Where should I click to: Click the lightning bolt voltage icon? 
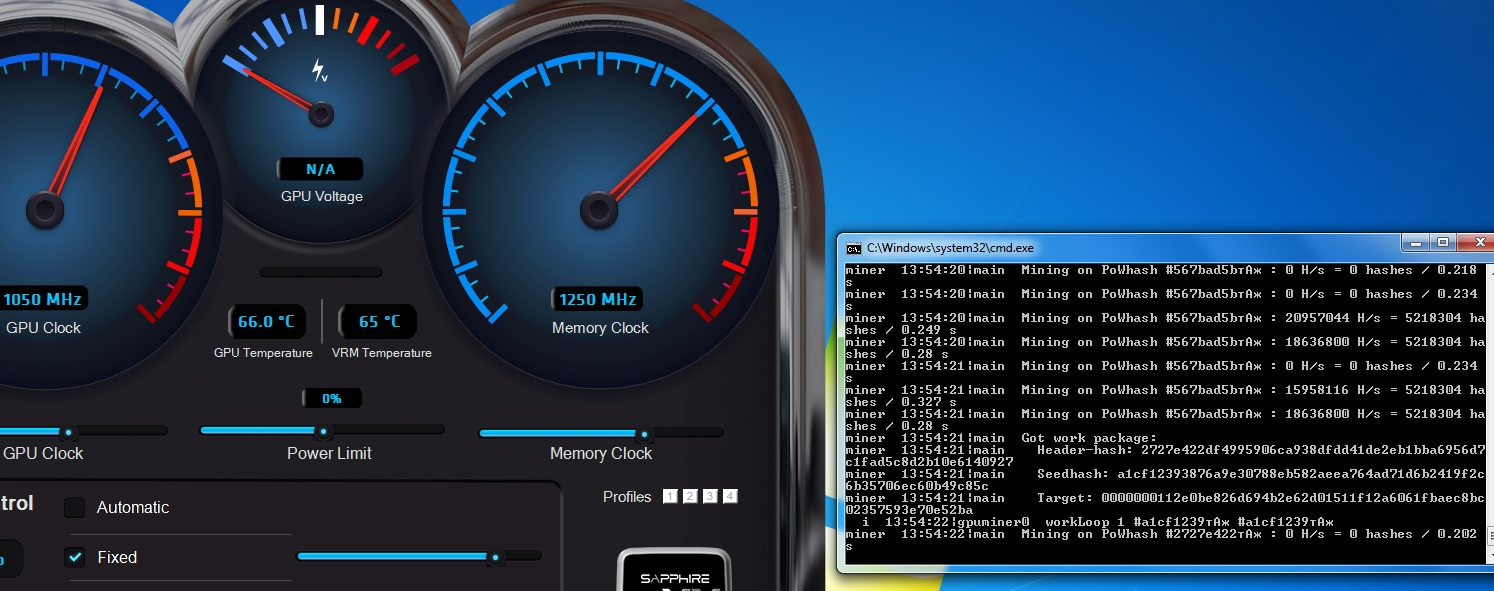coord(319,70)
